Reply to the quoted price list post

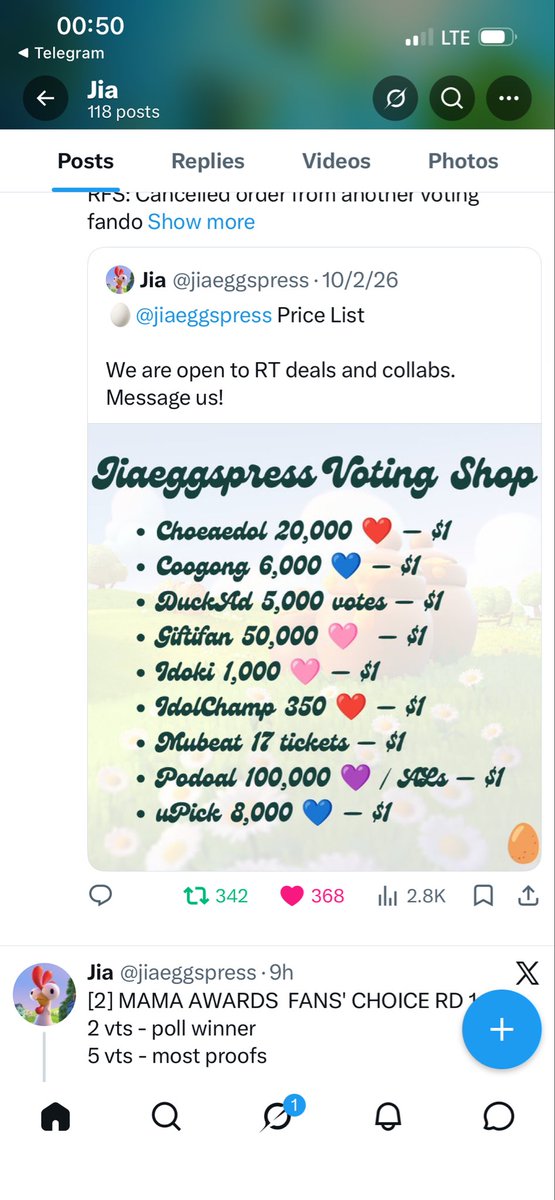pyautogui.click(x=100, y=895)
